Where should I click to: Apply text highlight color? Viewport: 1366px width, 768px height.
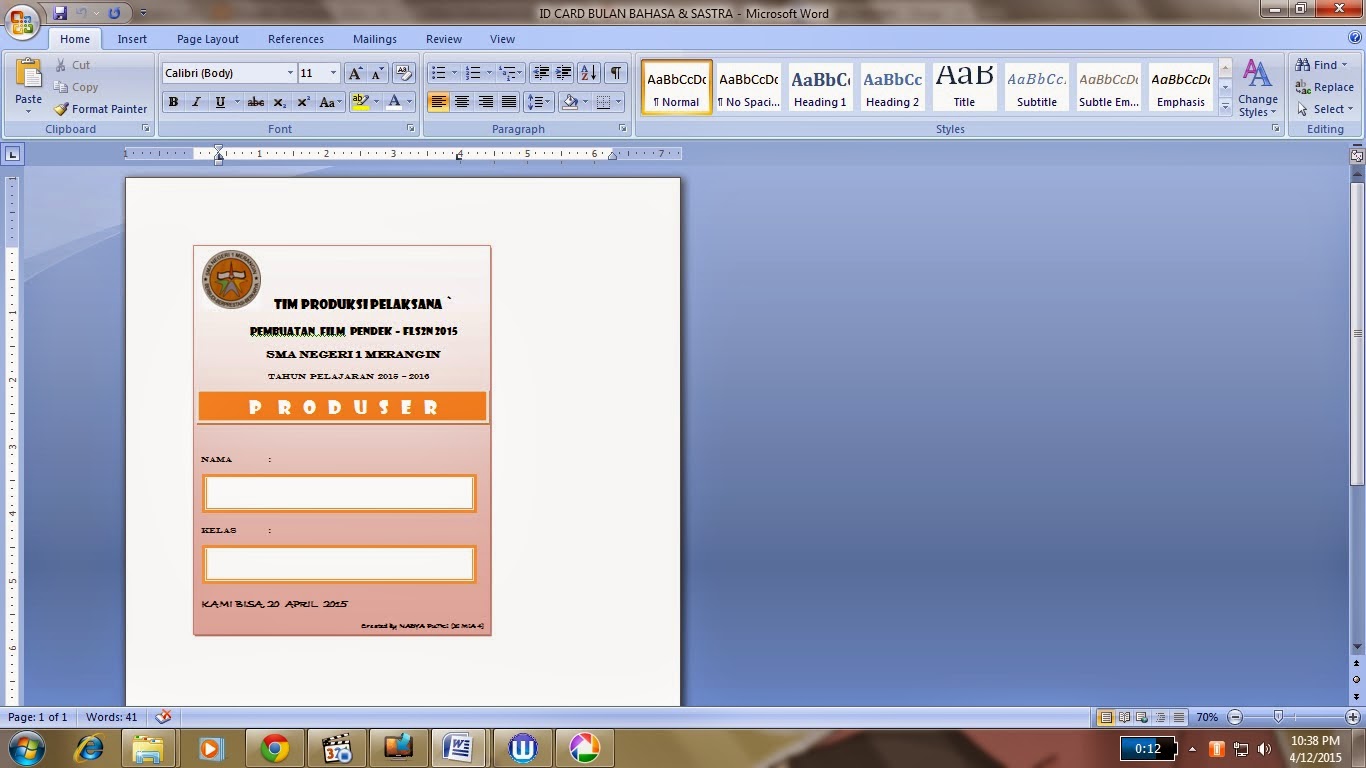coord(360,102)
